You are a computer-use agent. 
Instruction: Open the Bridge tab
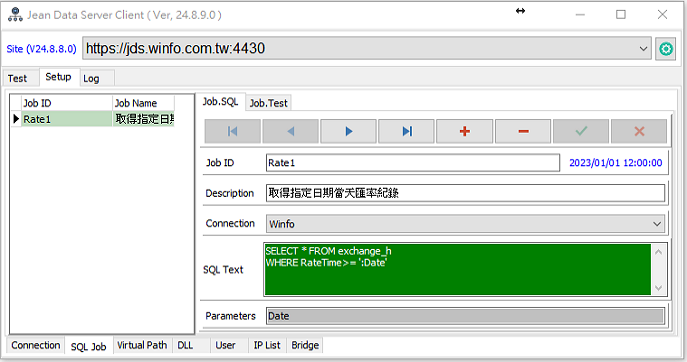click(305, 345)
